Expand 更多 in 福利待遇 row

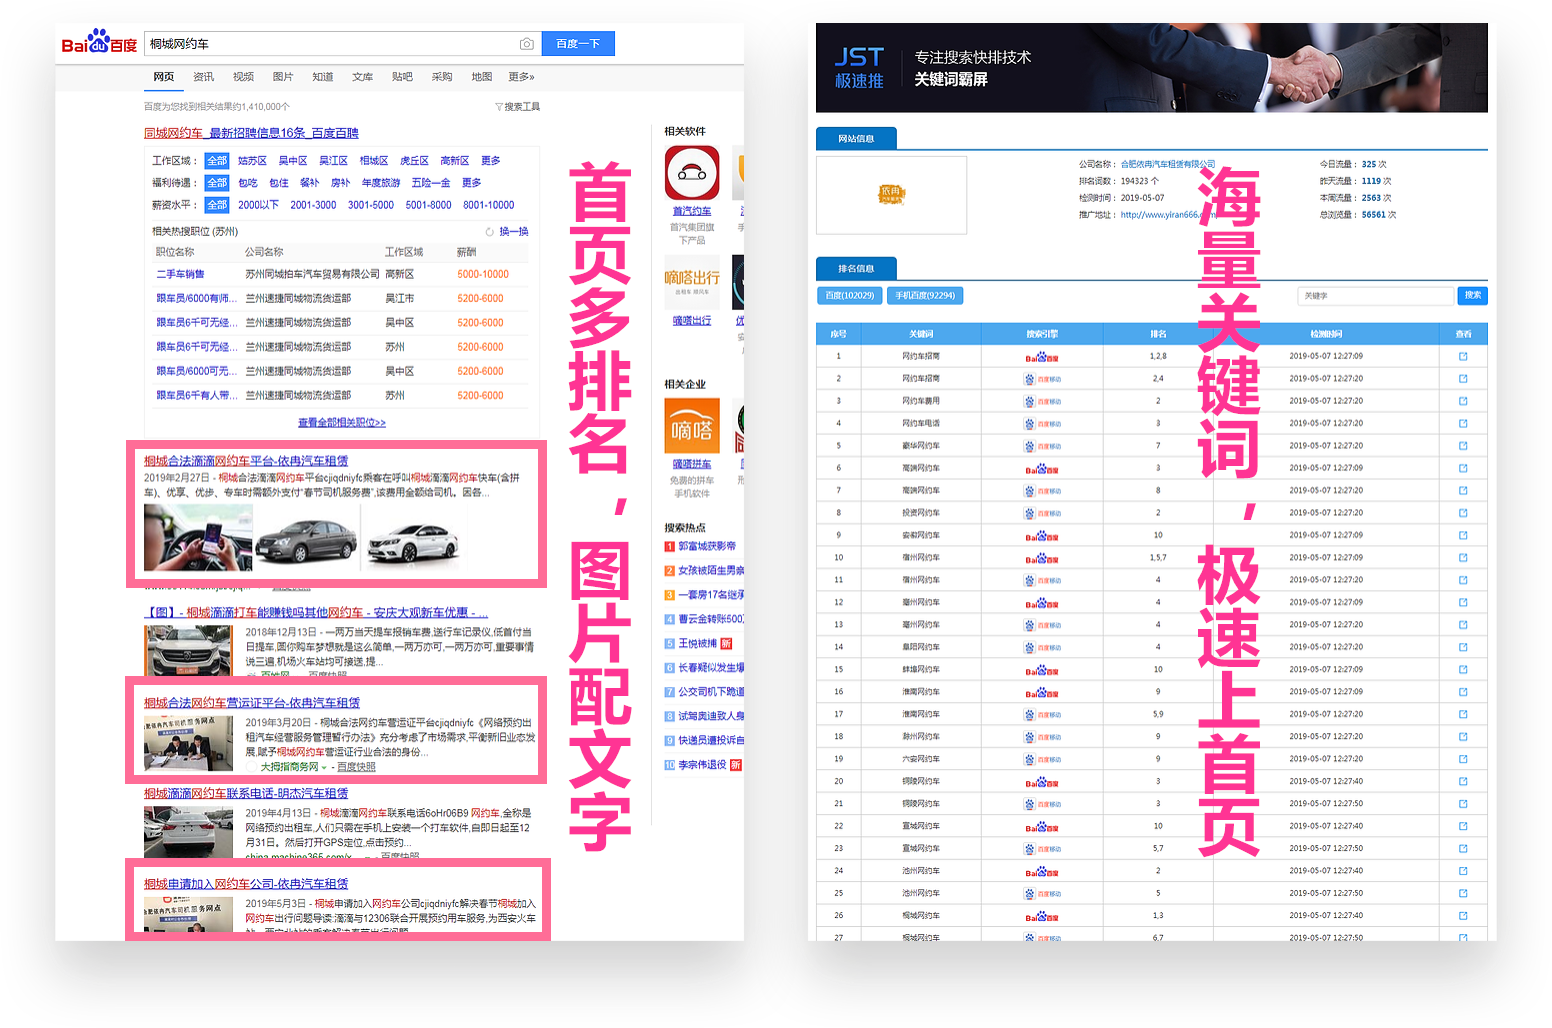coord(472,183)
